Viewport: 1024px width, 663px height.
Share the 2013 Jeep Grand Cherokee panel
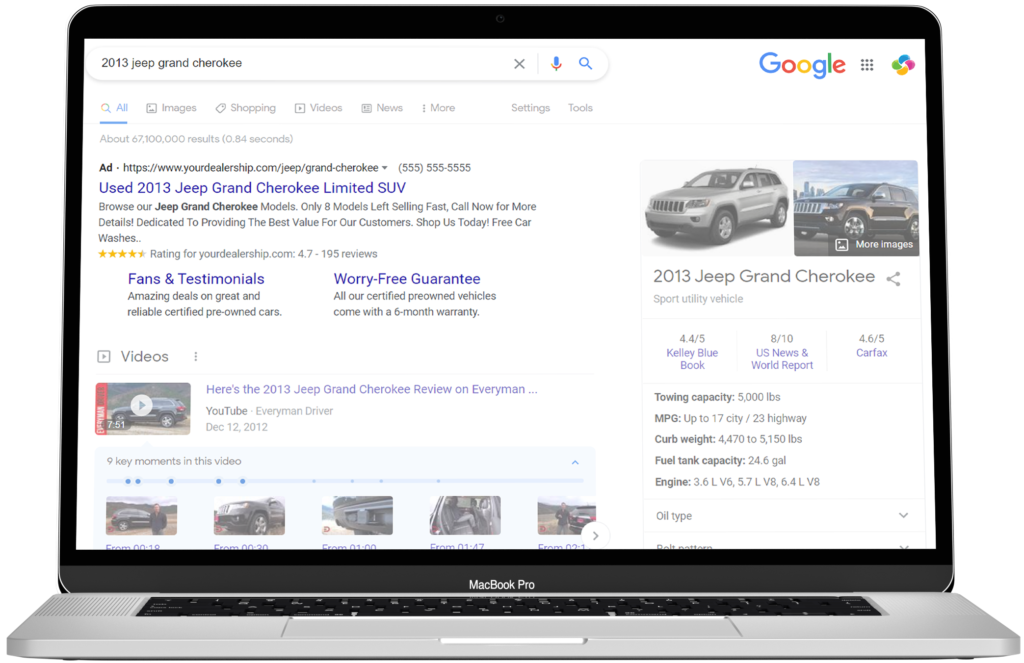tap(893, 279)
